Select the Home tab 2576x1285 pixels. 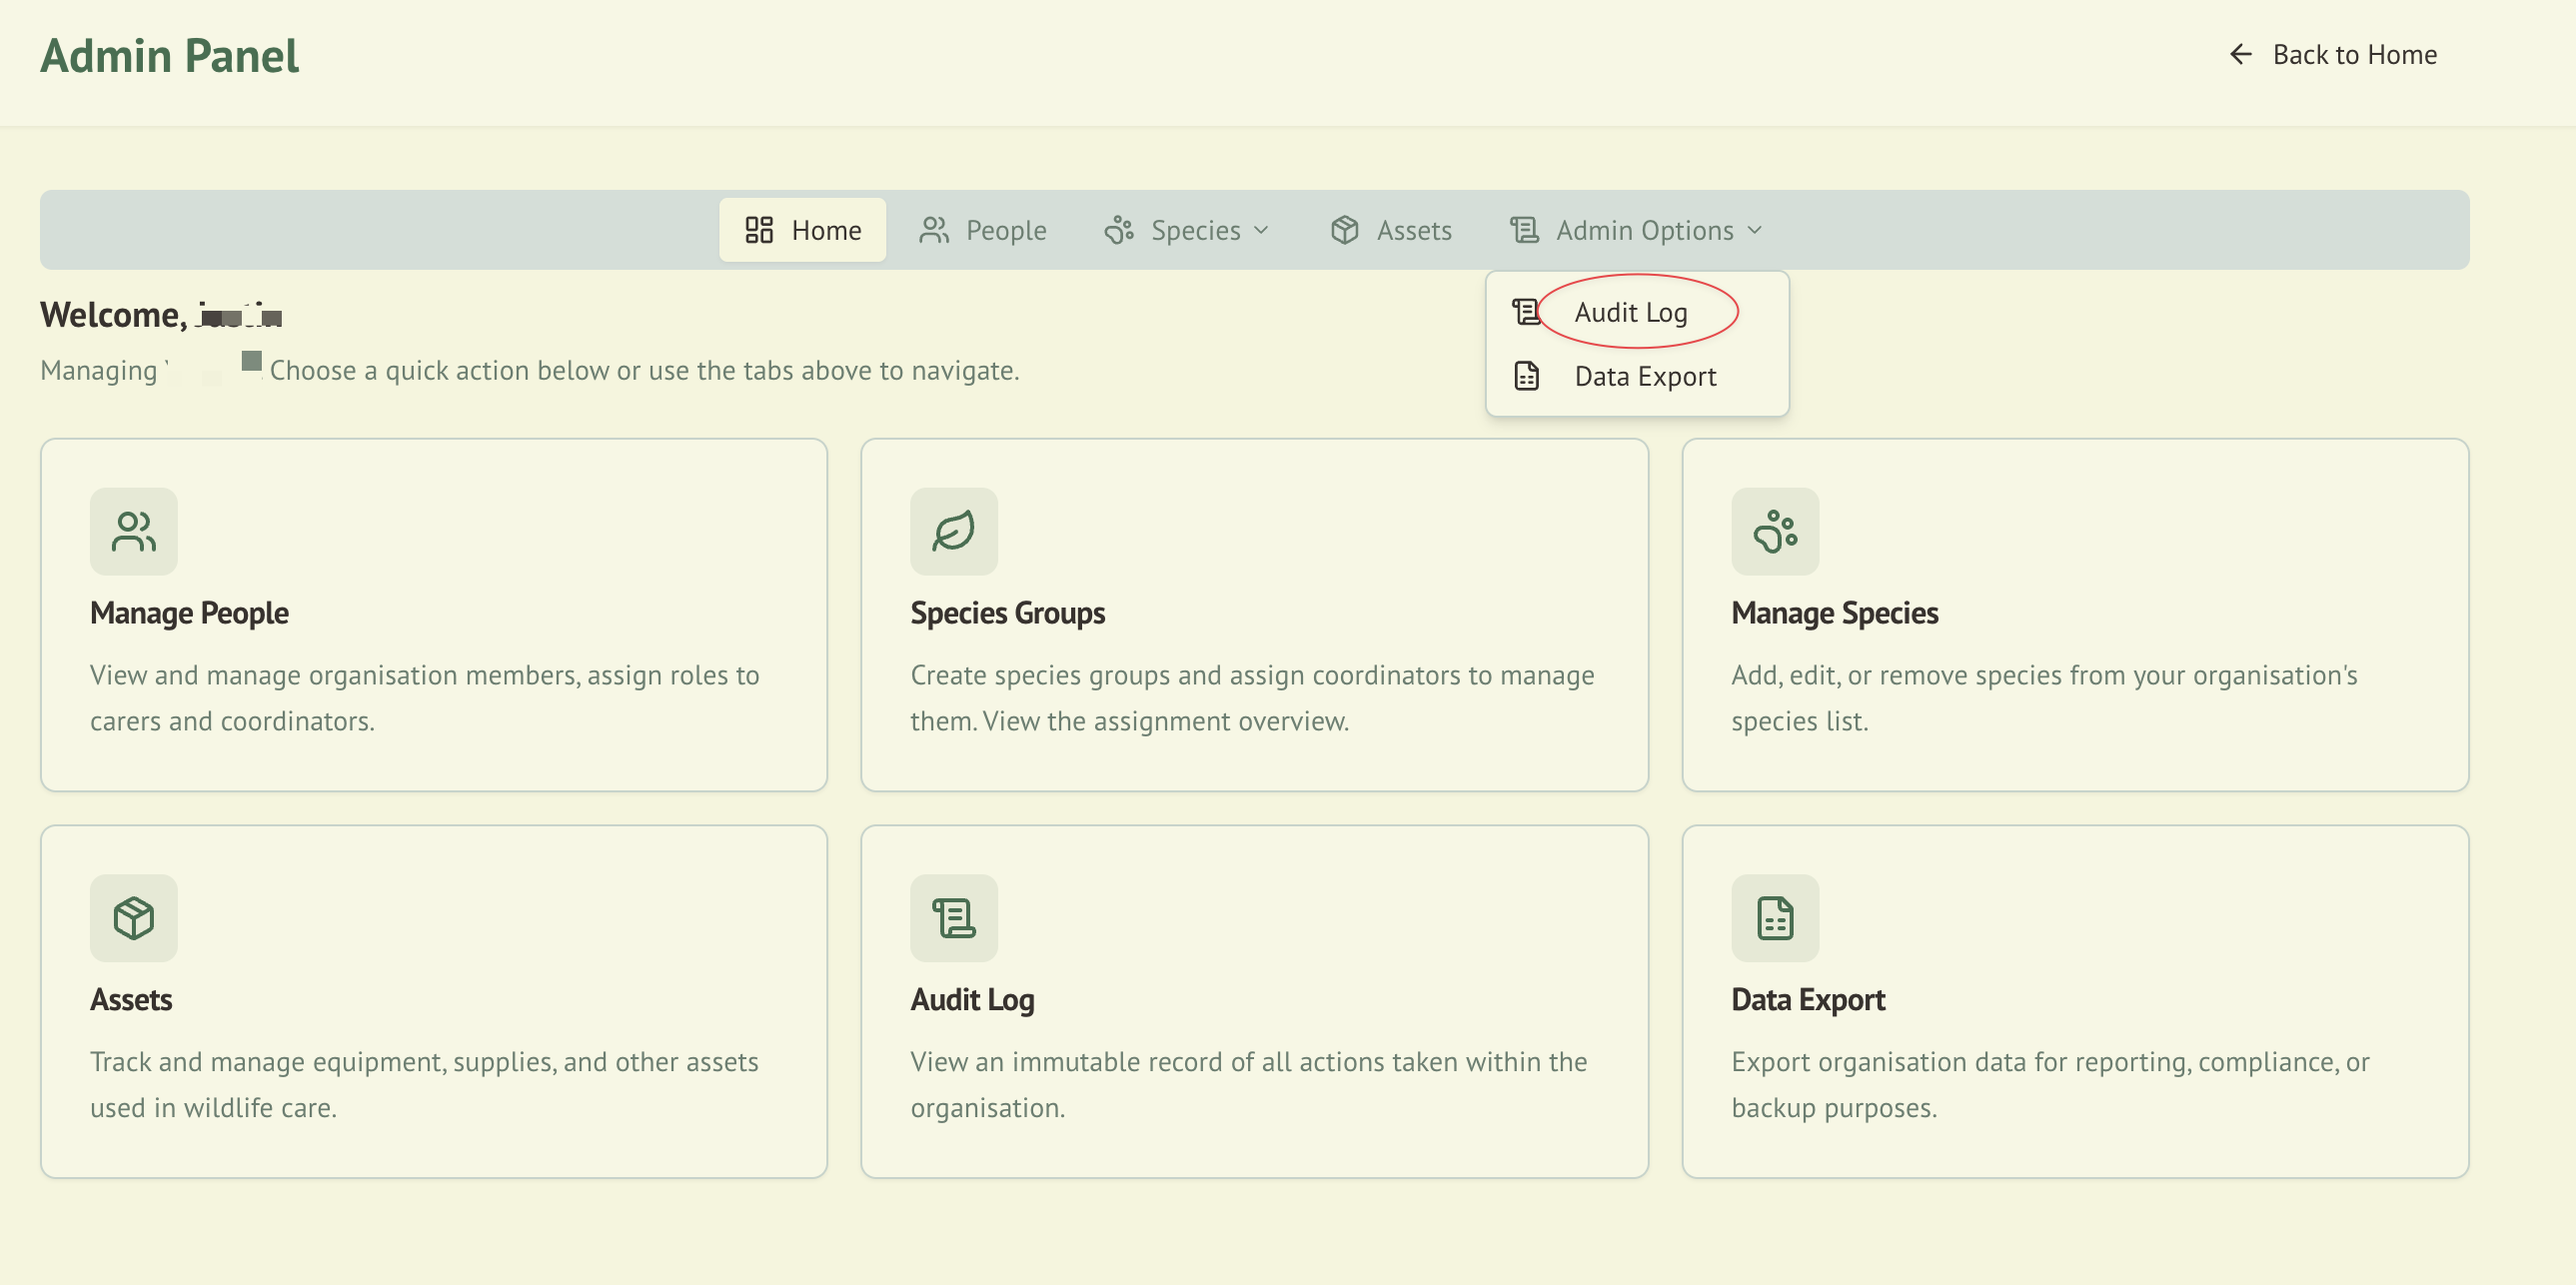point(802,230)
